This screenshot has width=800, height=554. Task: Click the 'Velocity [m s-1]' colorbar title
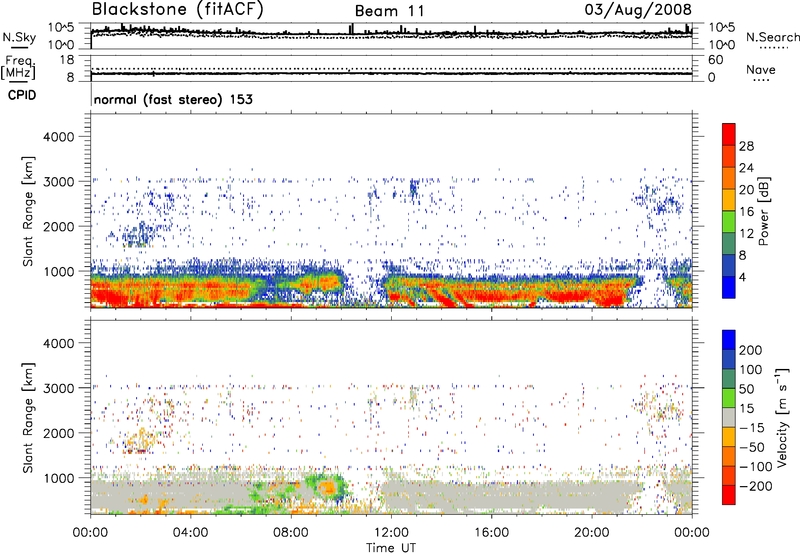(x=782, y=417)
